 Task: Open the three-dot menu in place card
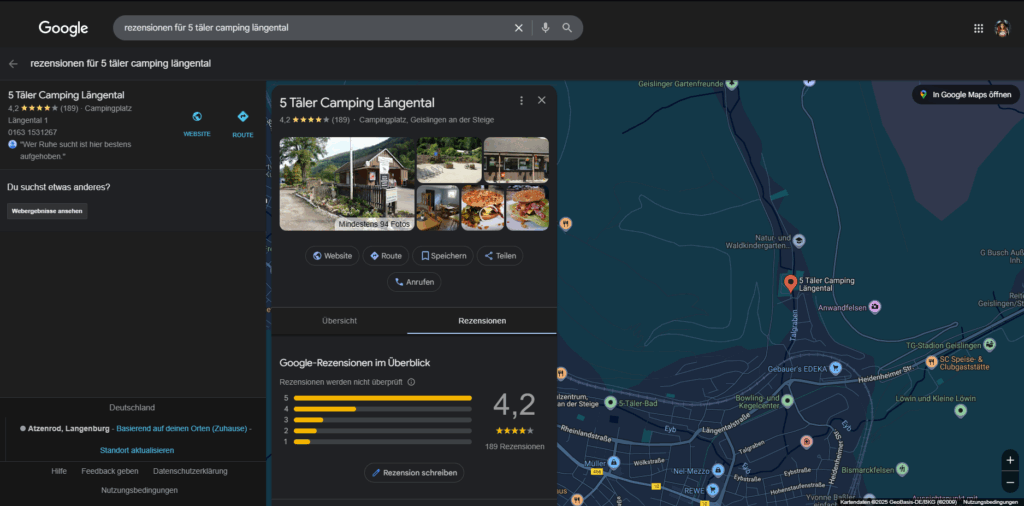[521, 101]
